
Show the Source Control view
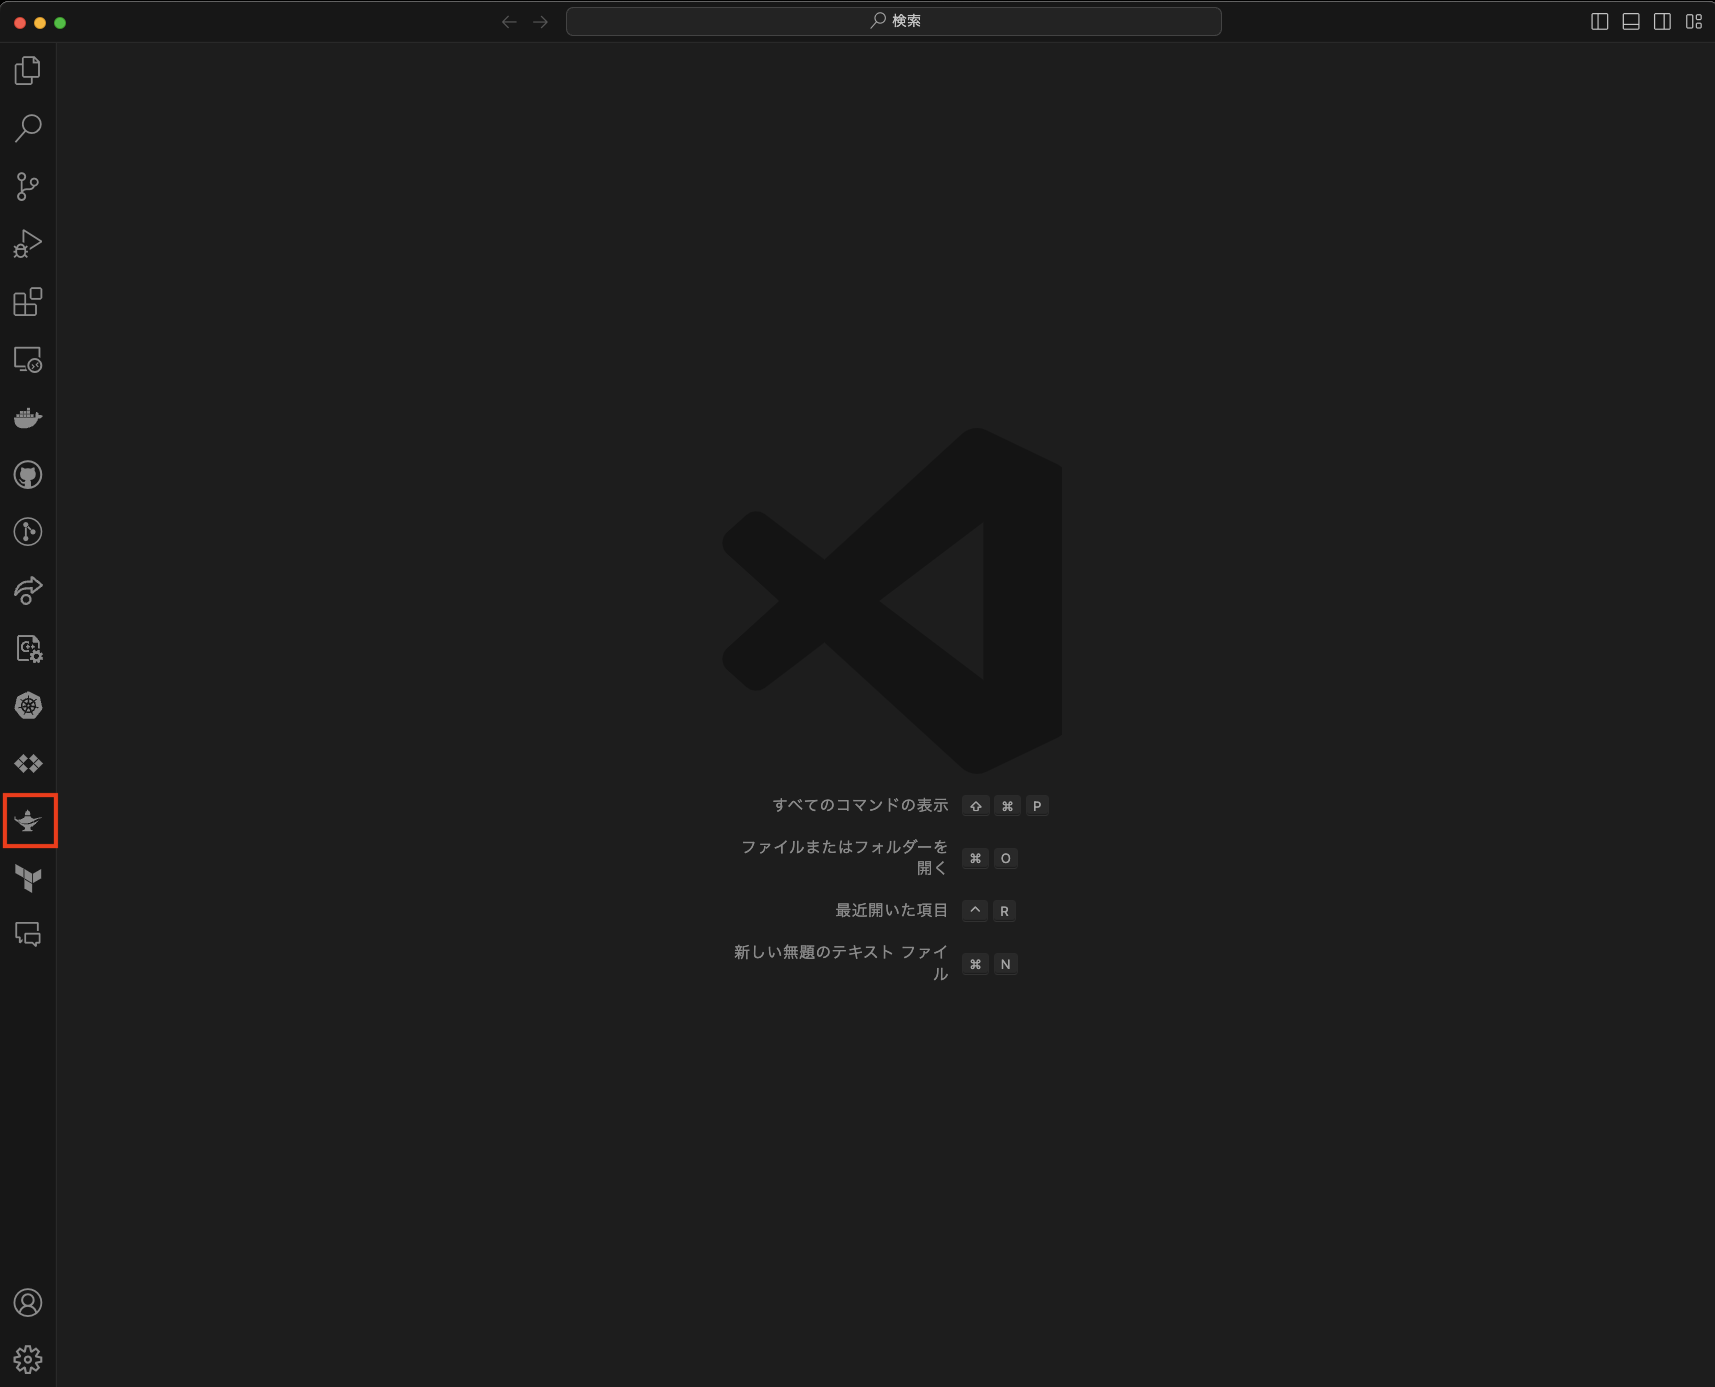pyautogui.click(x=28, y=186)
